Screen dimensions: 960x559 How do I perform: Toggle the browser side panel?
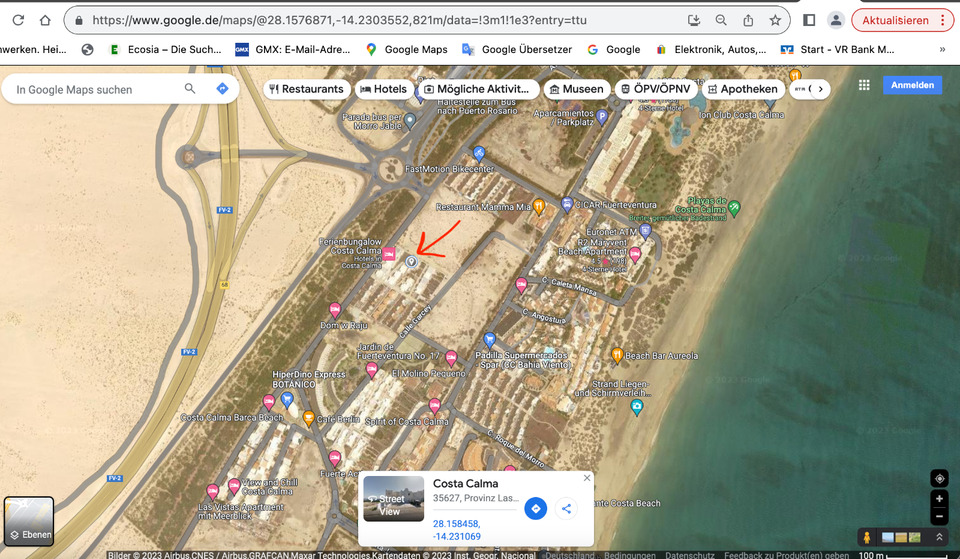click(809, 20)
